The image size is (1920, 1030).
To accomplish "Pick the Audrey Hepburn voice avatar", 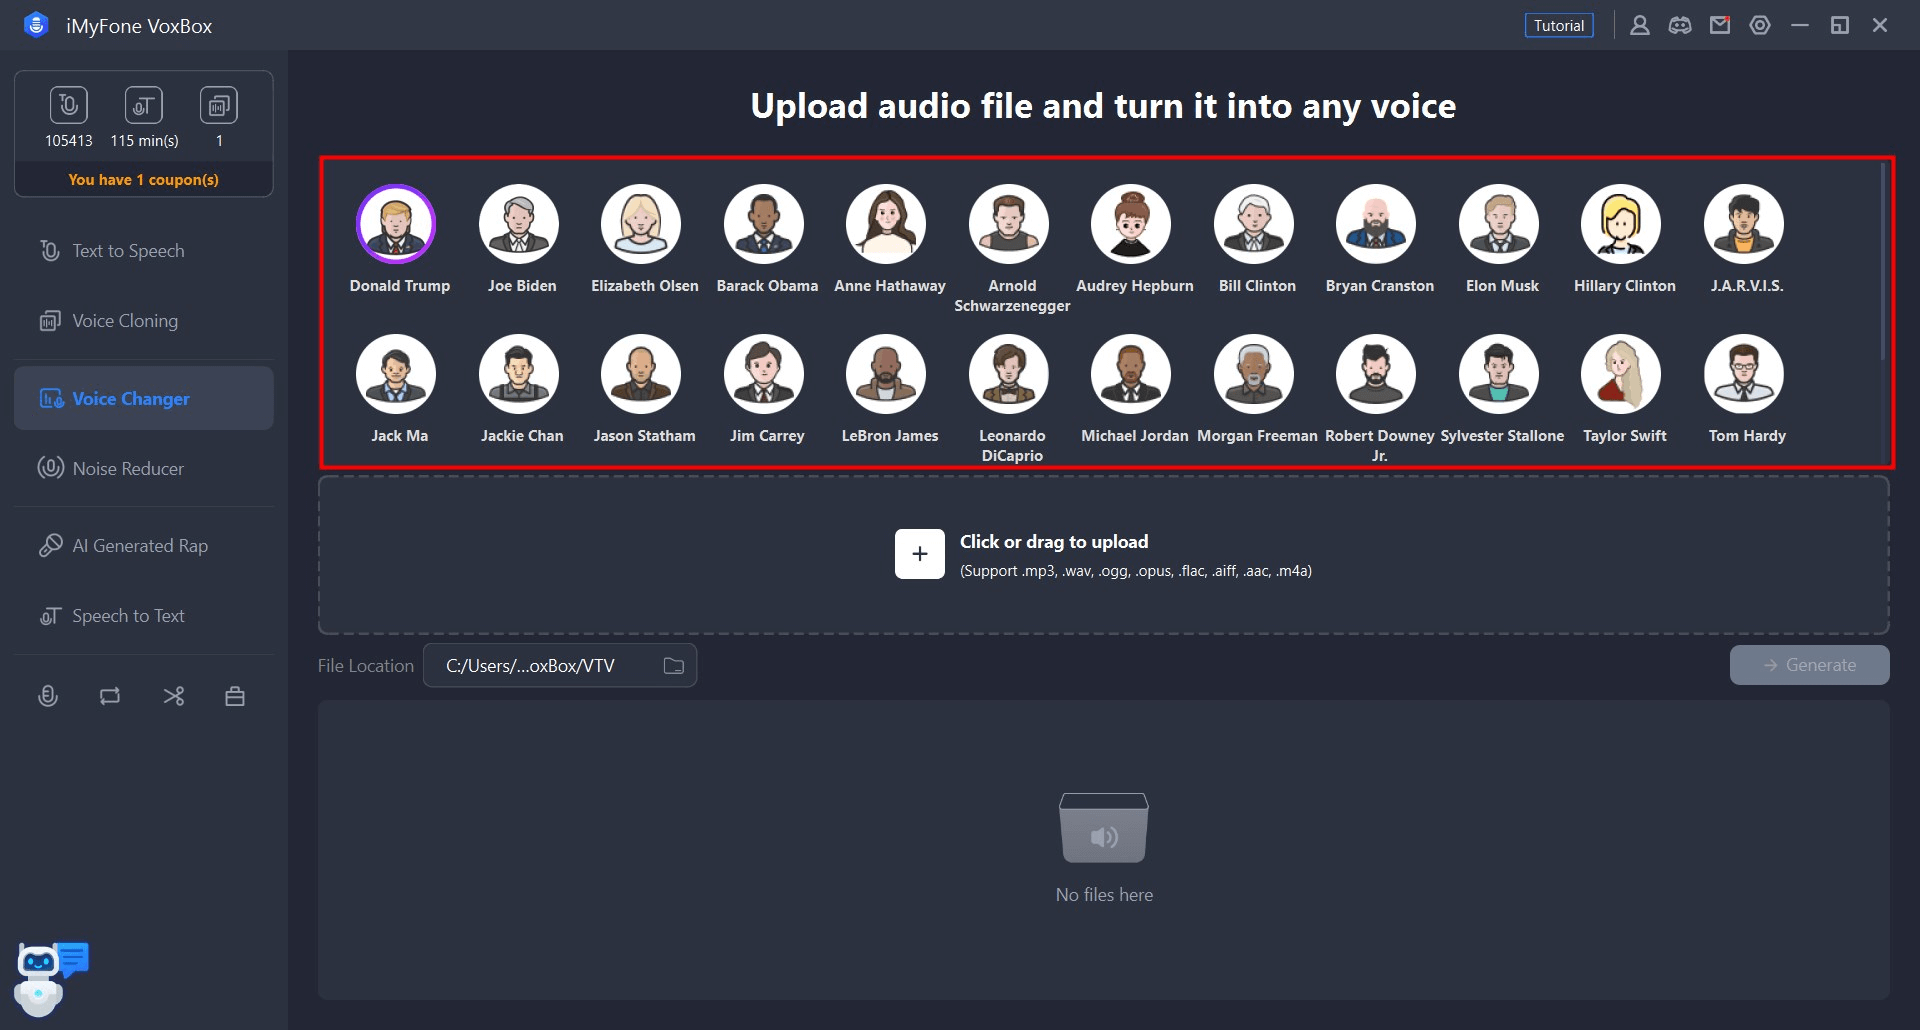I will [1131, 224].
